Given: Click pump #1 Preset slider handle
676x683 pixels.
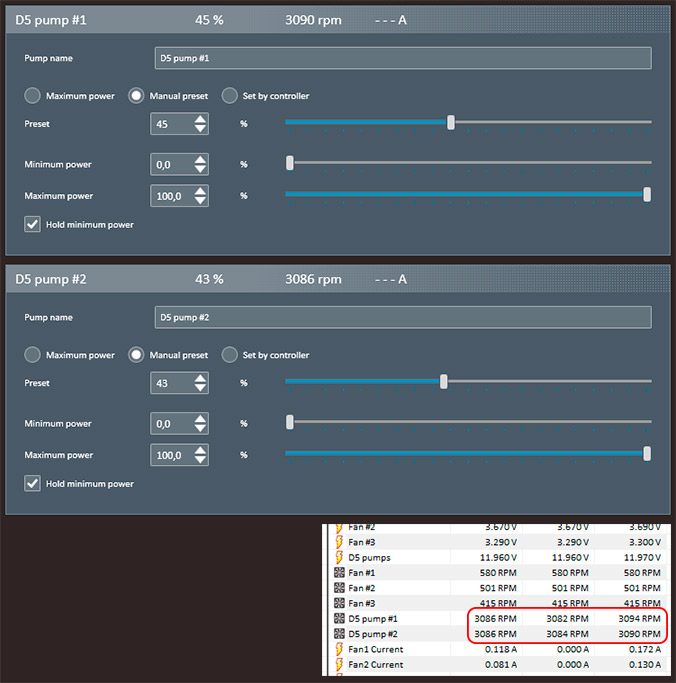Looking at the screenshot, I should 451,122.
